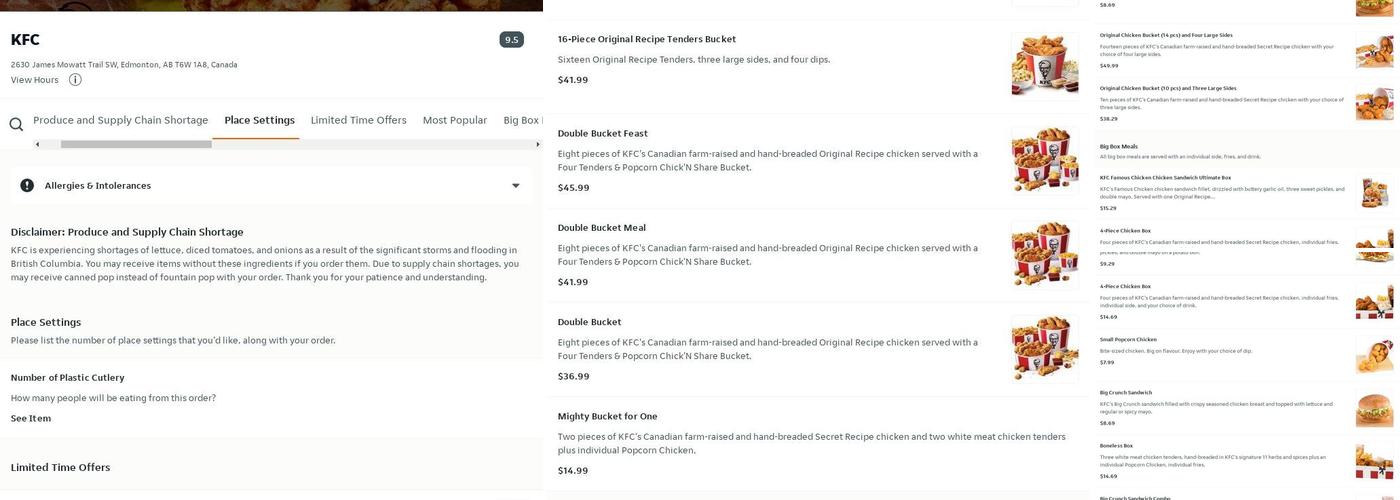Click the Allergies & Intolerances warning icon
The height and width of the screenshot is (500, 1400).
point(27,185)
